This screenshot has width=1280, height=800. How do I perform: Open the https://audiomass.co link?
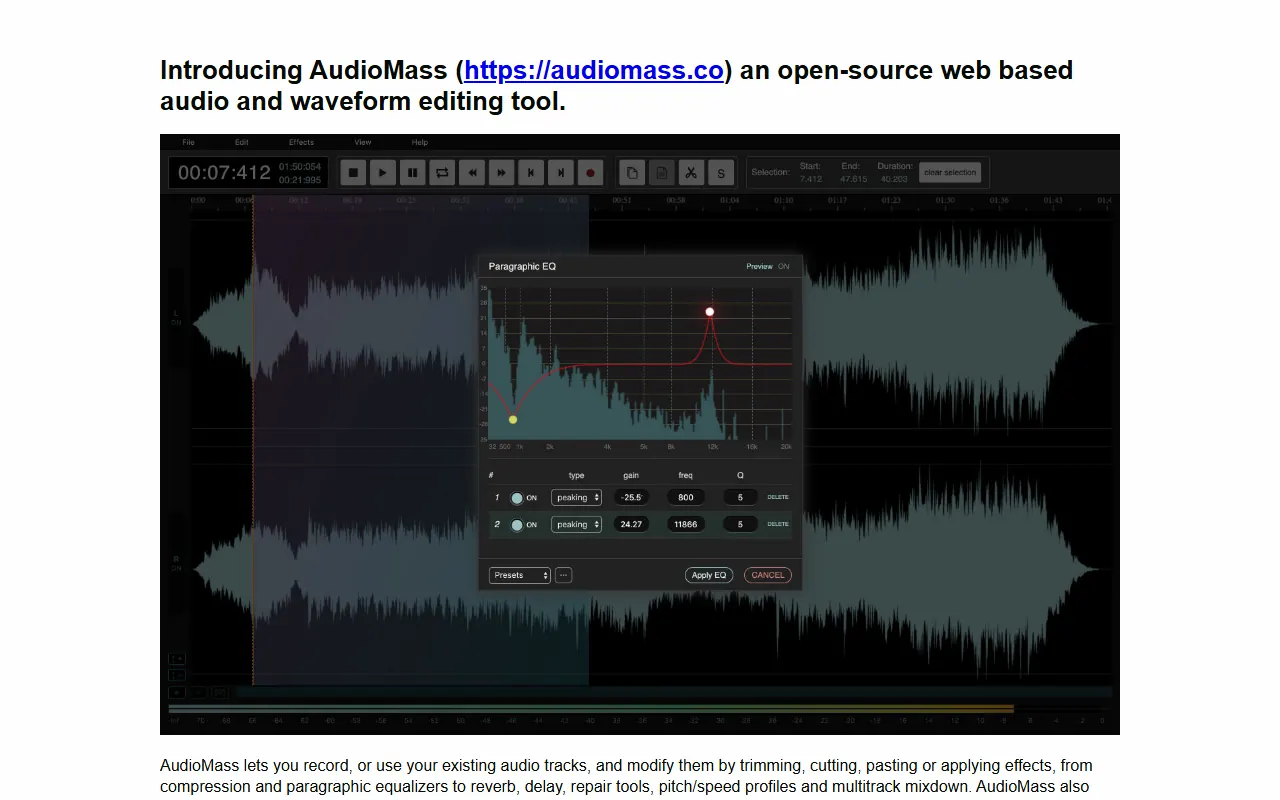point(594,70)
